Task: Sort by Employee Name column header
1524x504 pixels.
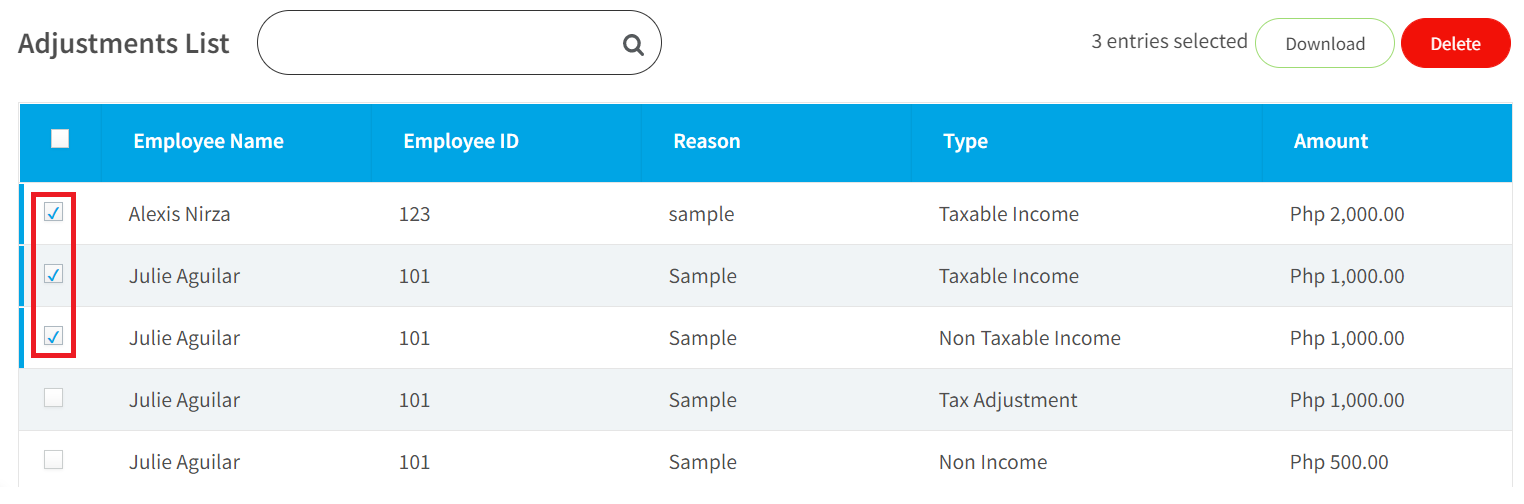Action: (x=208, y=141)
